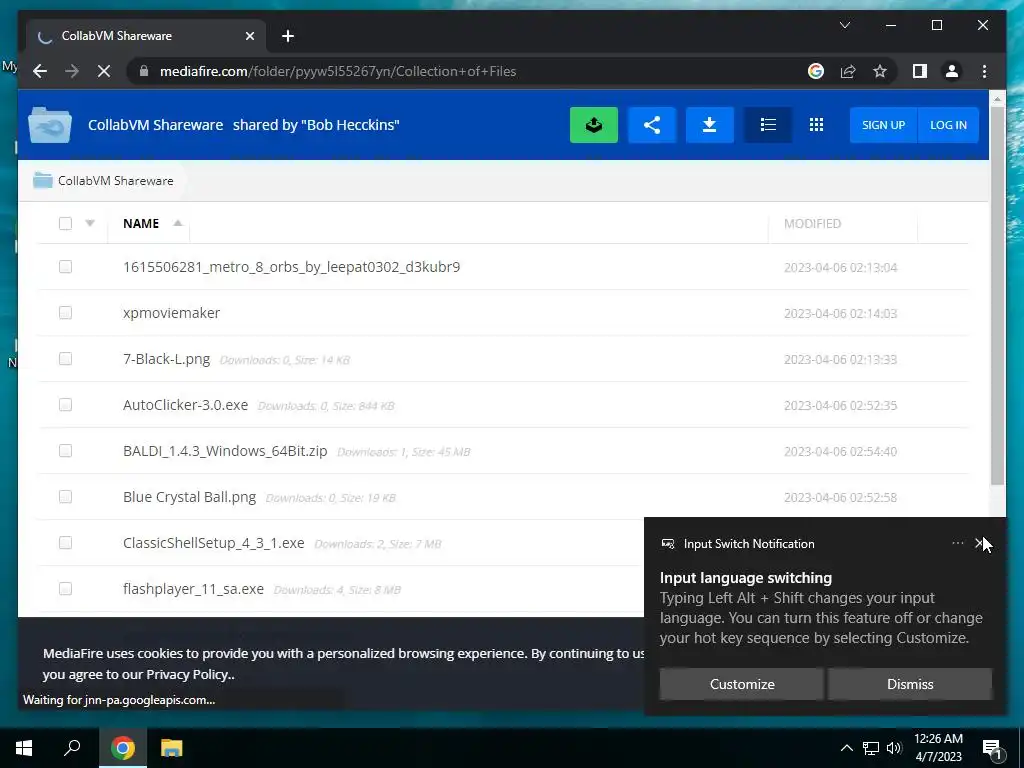This screenshot has width=1024, height=768.
Task: Dismiss the input switch notification
Action: point(910,684)
